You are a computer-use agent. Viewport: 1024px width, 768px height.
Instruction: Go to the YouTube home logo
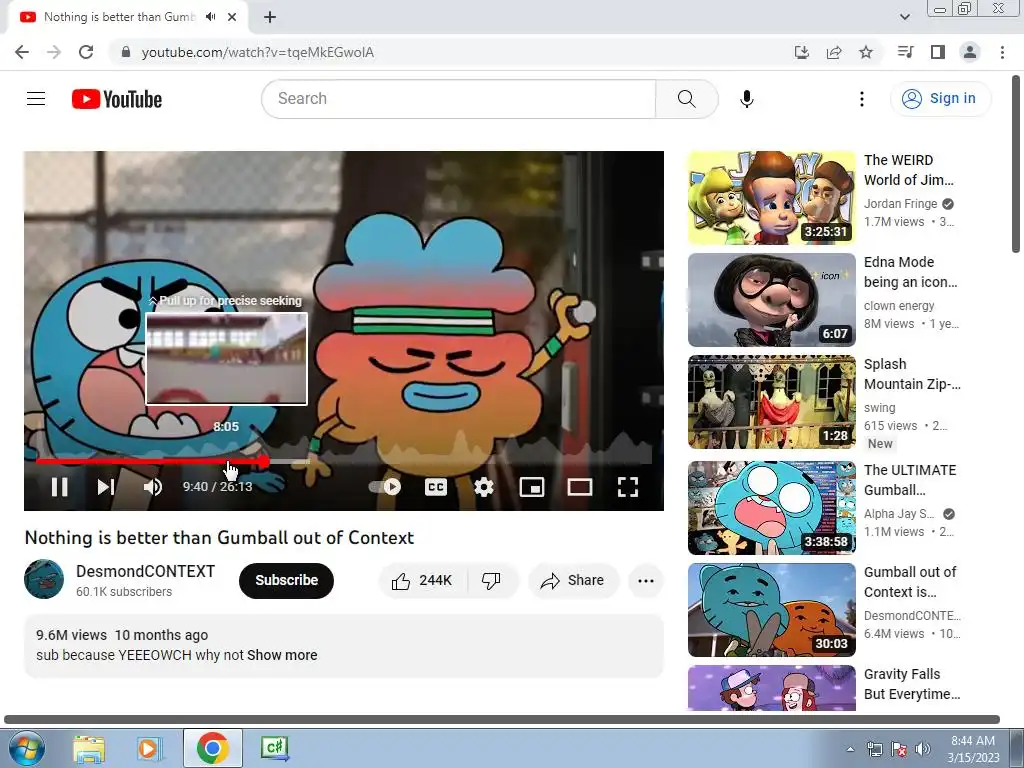pos(117,99)
